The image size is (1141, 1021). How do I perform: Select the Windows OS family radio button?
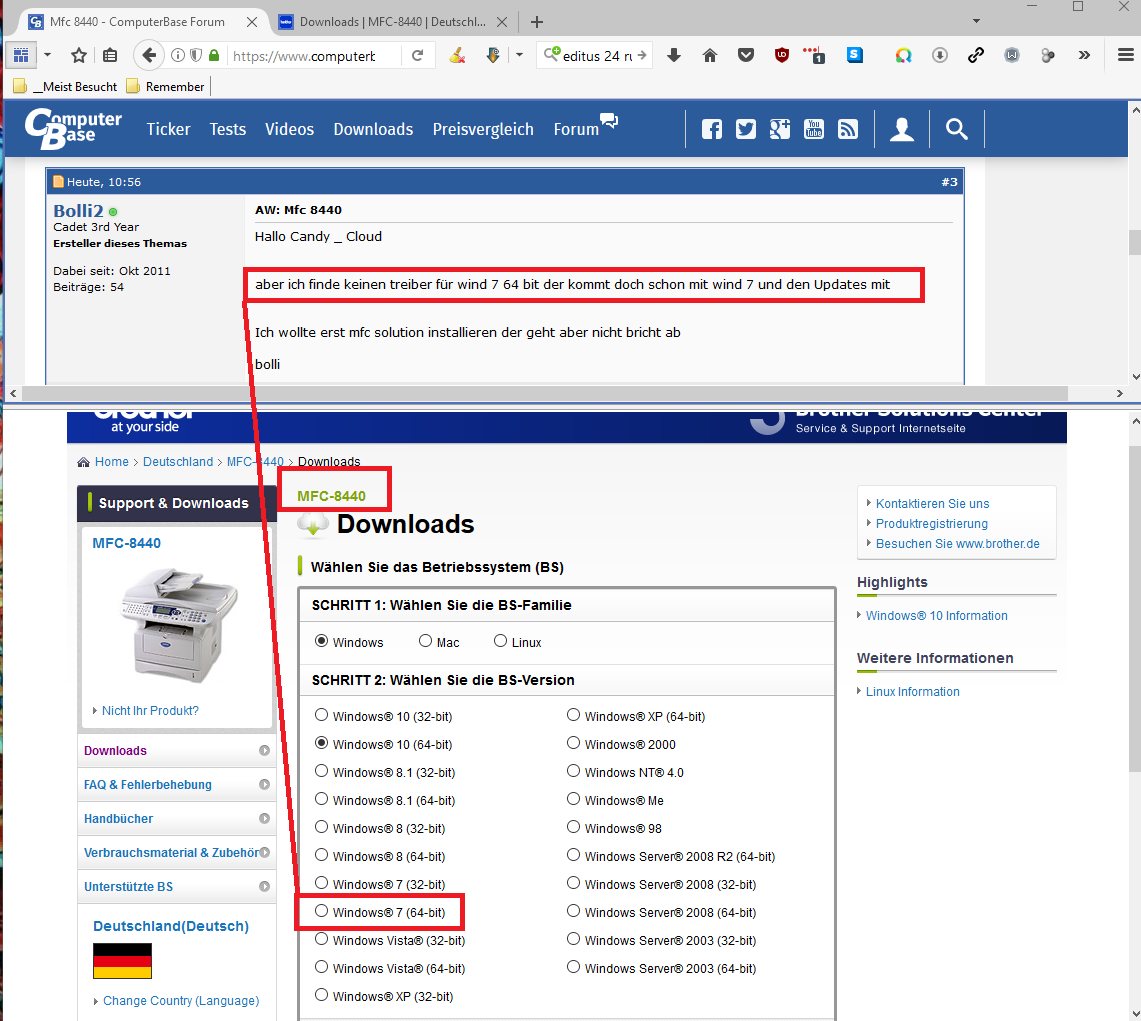[x=321, y=641]
